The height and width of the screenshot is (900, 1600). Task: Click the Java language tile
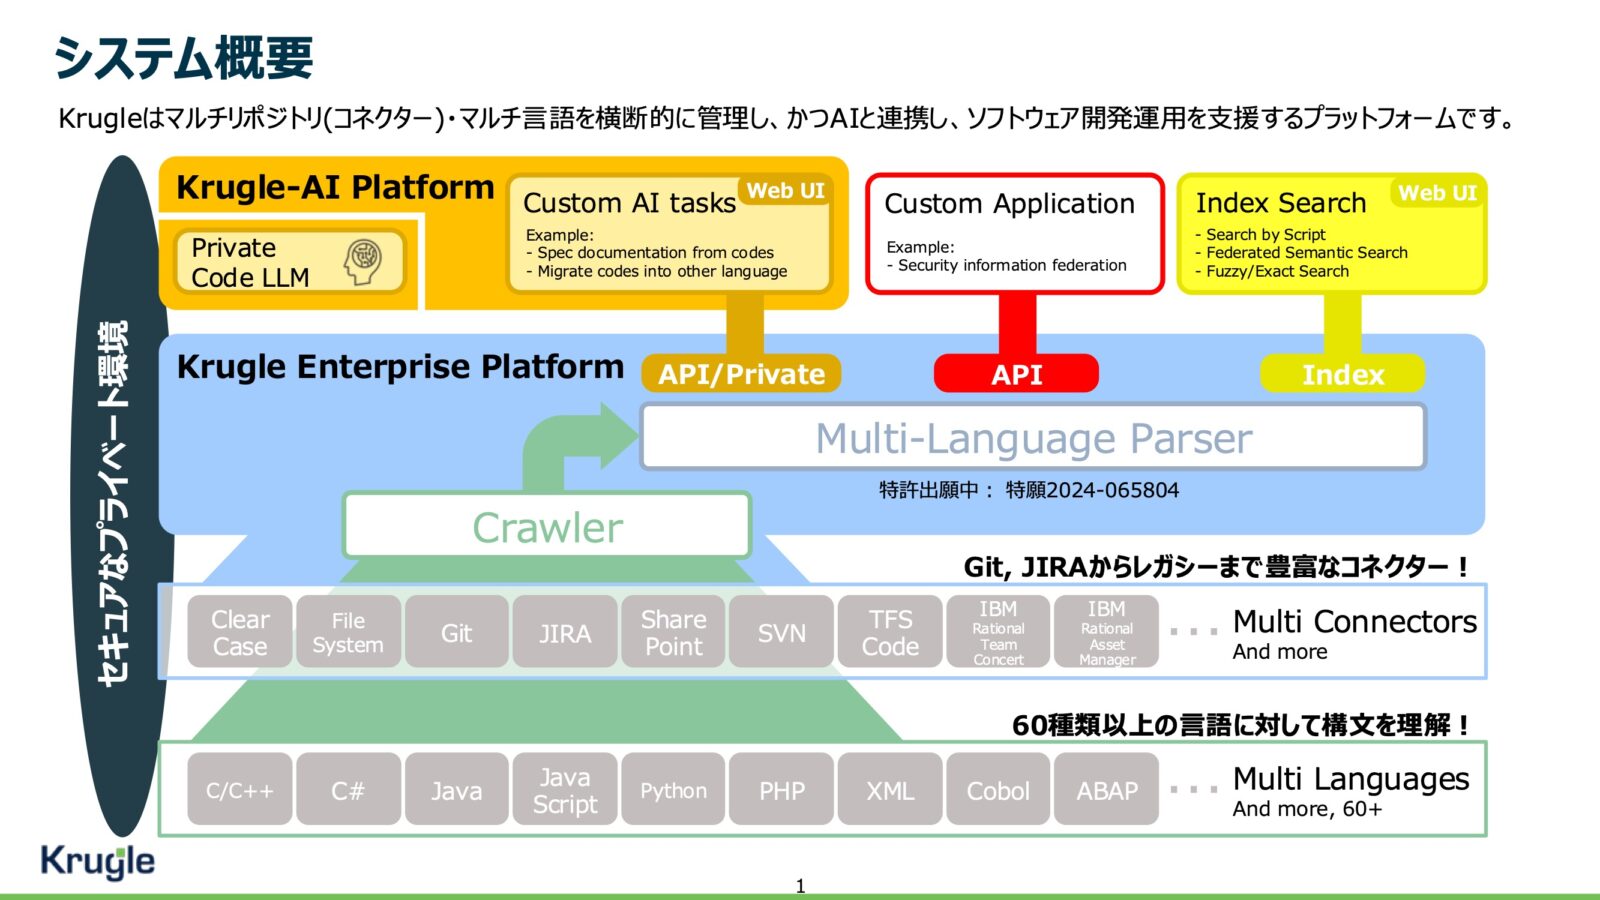click(456, 790)
